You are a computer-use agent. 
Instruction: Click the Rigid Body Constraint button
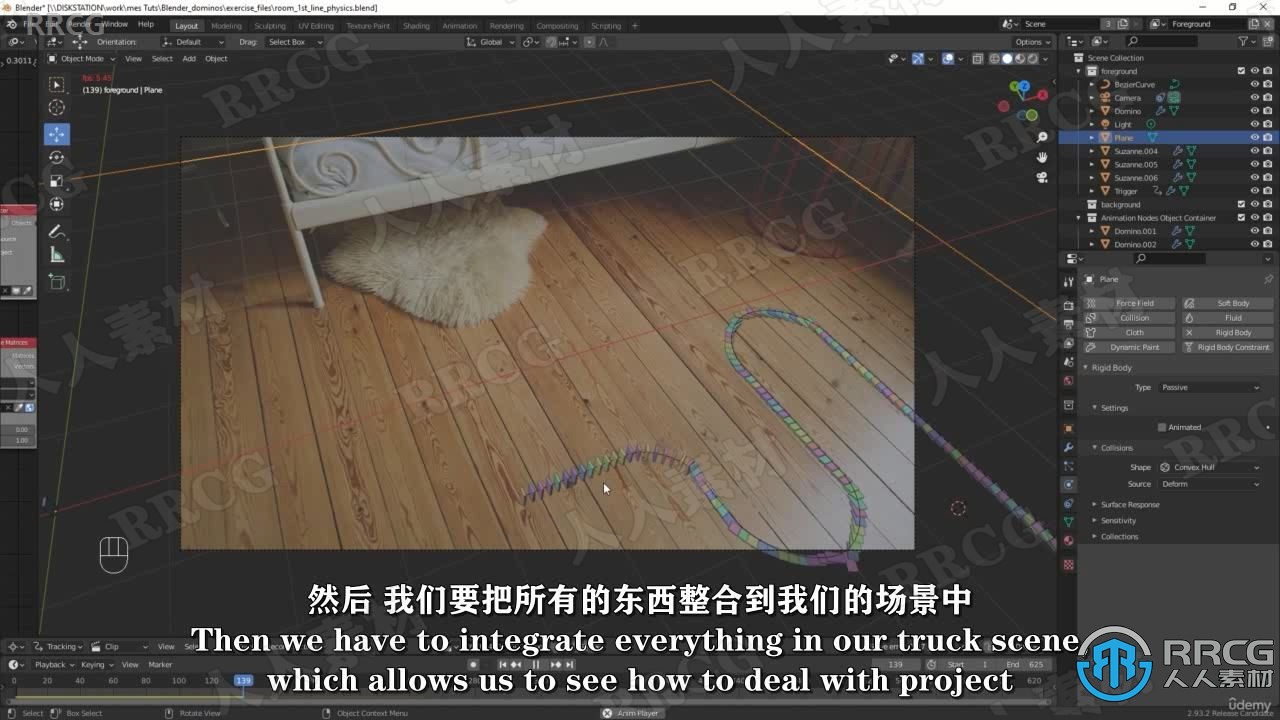[1226, 347]
